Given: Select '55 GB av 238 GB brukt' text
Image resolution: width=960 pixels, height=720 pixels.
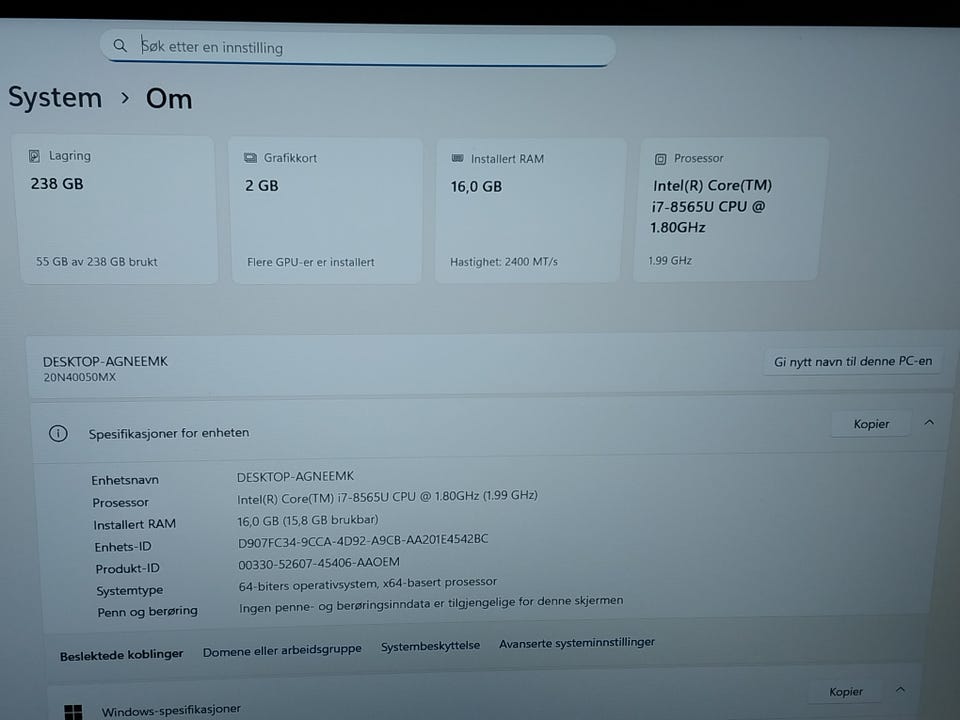Looking at the screenshot, I should tap(97, 261).
